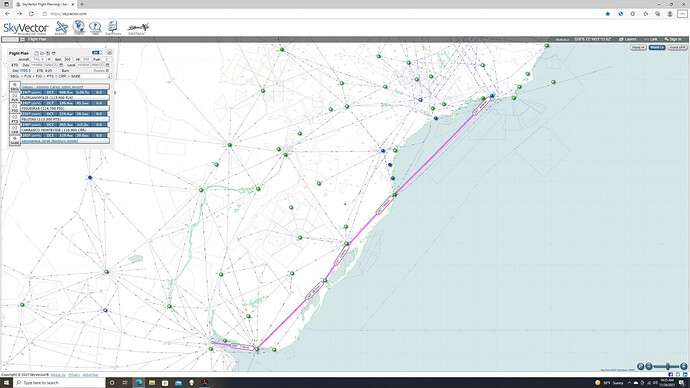Viewport: 690px width, 388px height.
Task: Open the browser settings ellipsis menu
Action: pos(682,14)
